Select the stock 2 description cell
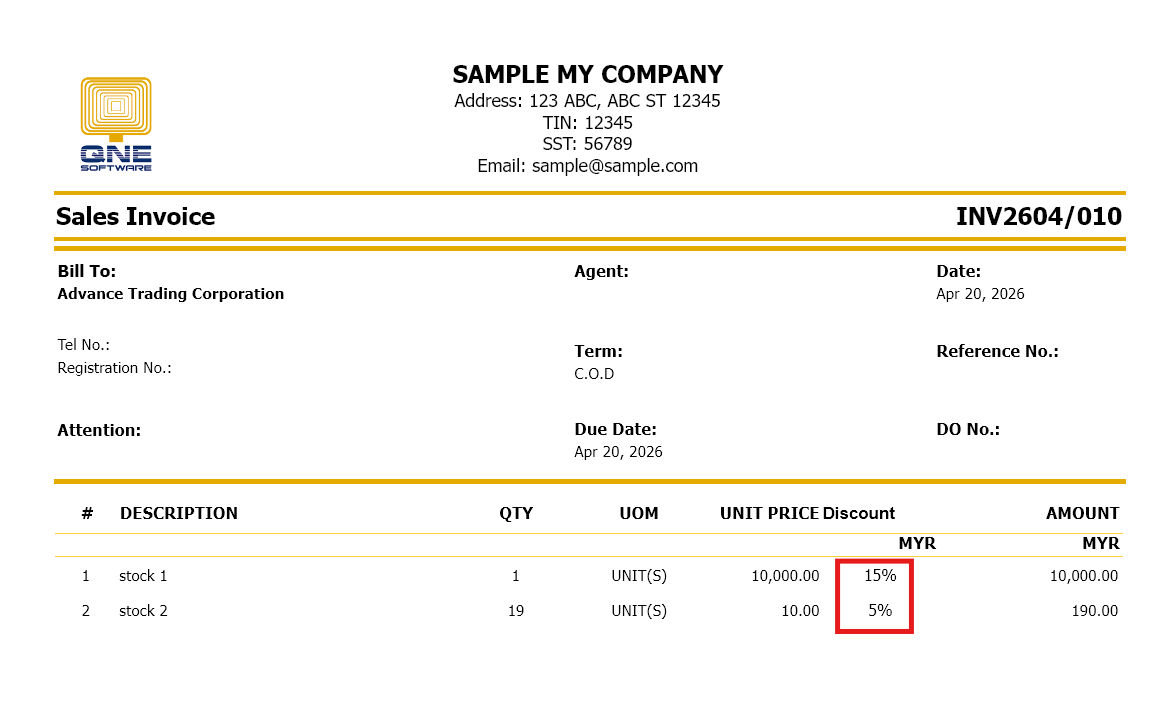The image size is (1170, 728). click(x=143, y=611)
